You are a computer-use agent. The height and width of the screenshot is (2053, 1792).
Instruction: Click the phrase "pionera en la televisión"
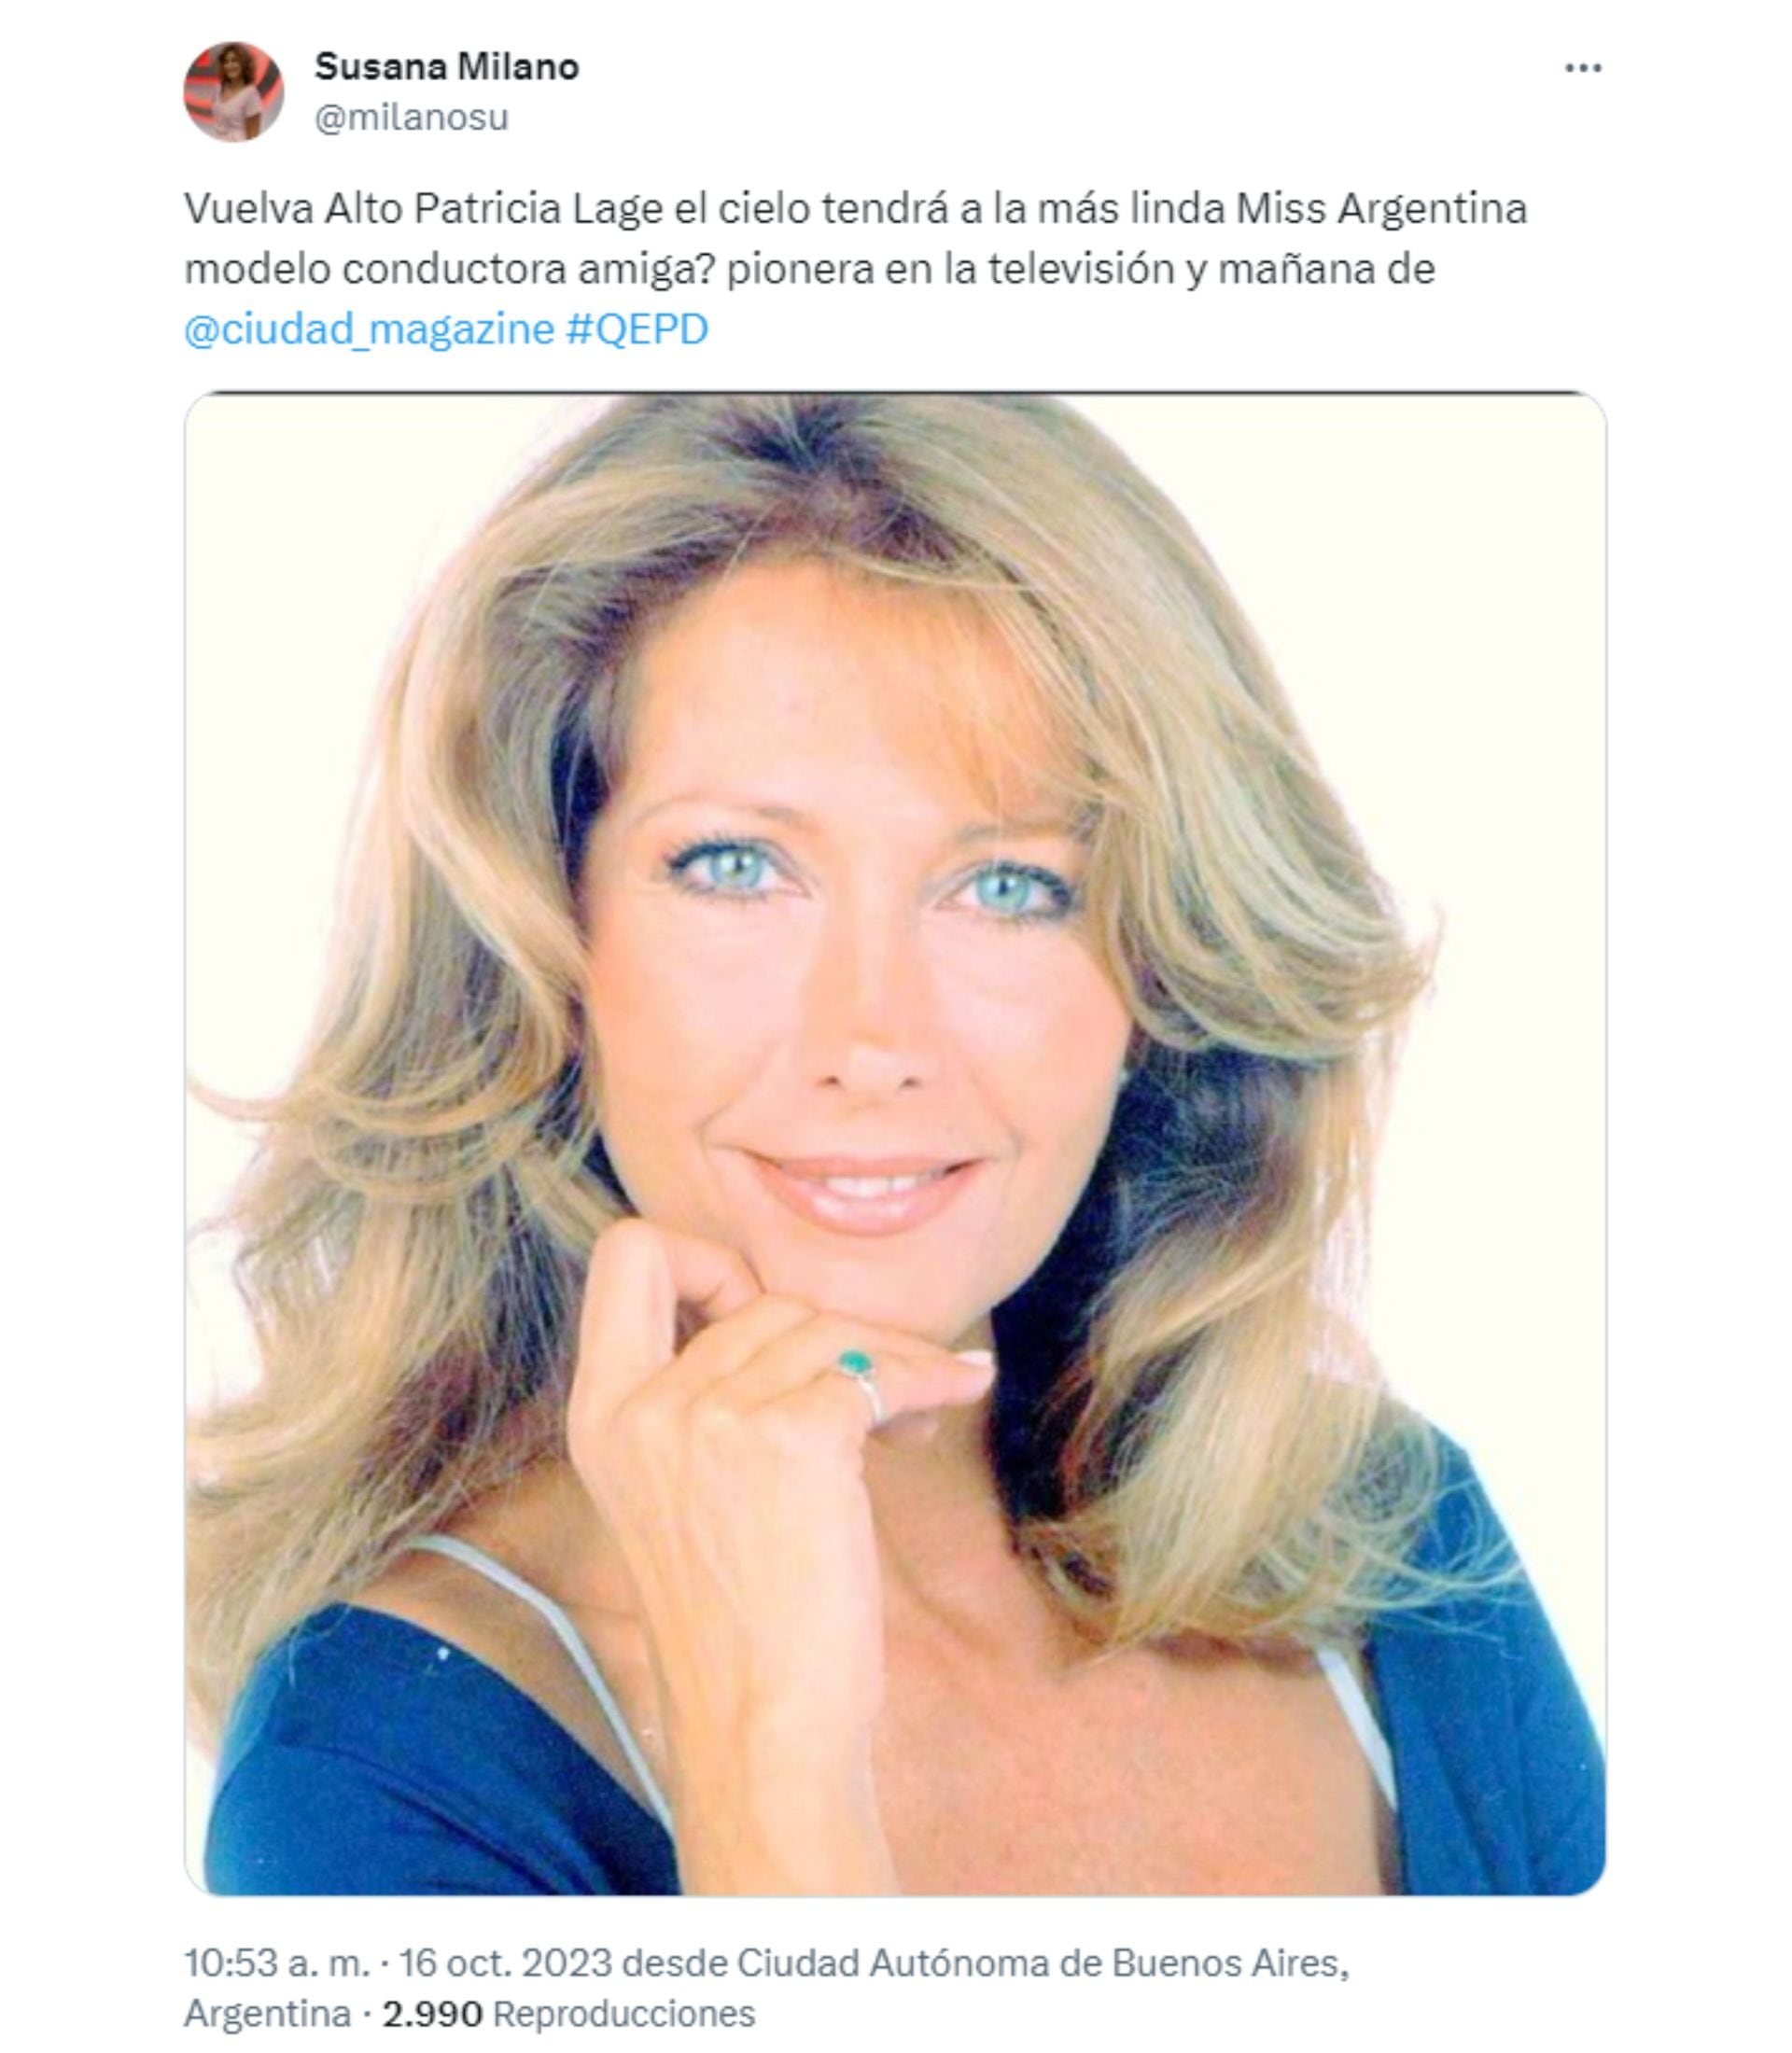click(x=950, y=269)
